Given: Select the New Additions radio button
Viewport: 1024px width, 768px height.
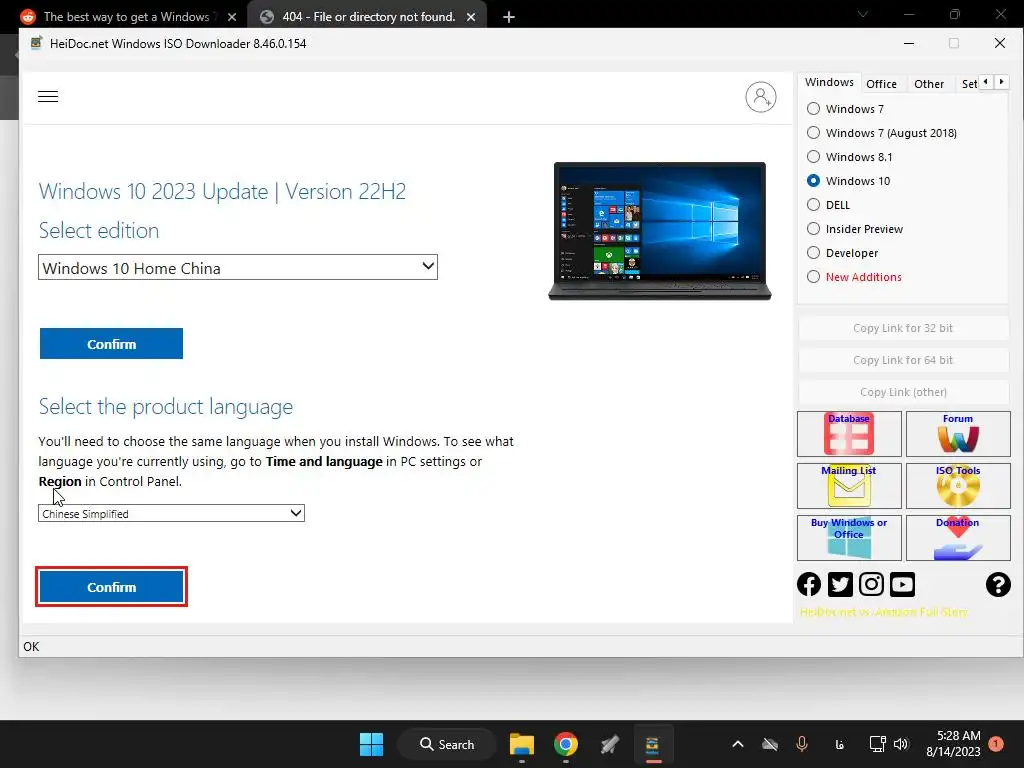Looking at the screenshot, I should pos(813,277).
